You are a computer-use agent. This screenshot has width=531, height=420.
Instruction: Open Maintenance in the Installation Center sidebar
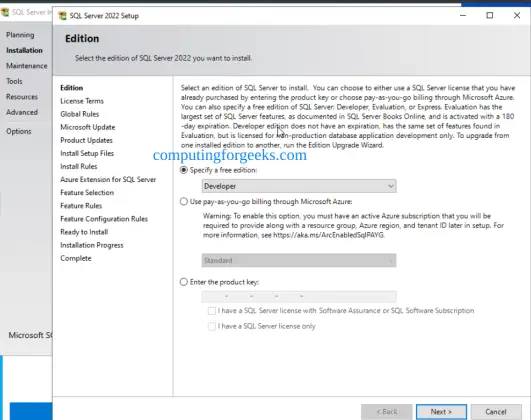[x=27, y=66]
